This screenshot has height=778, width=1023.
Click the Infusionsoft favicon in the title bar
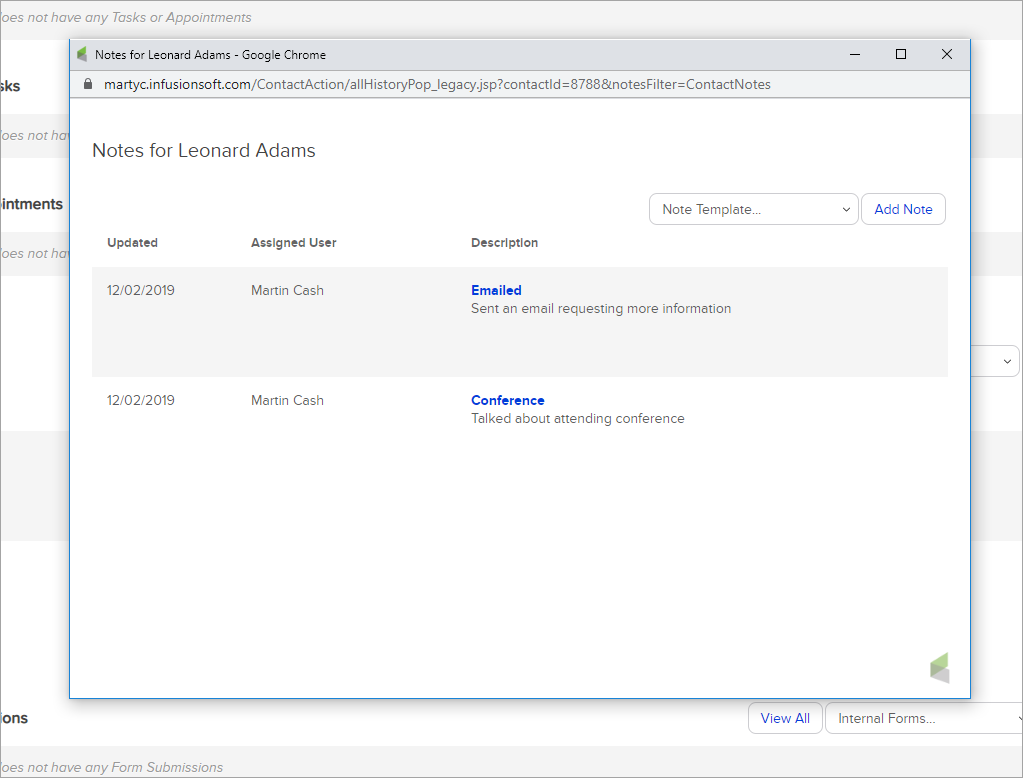82,55
